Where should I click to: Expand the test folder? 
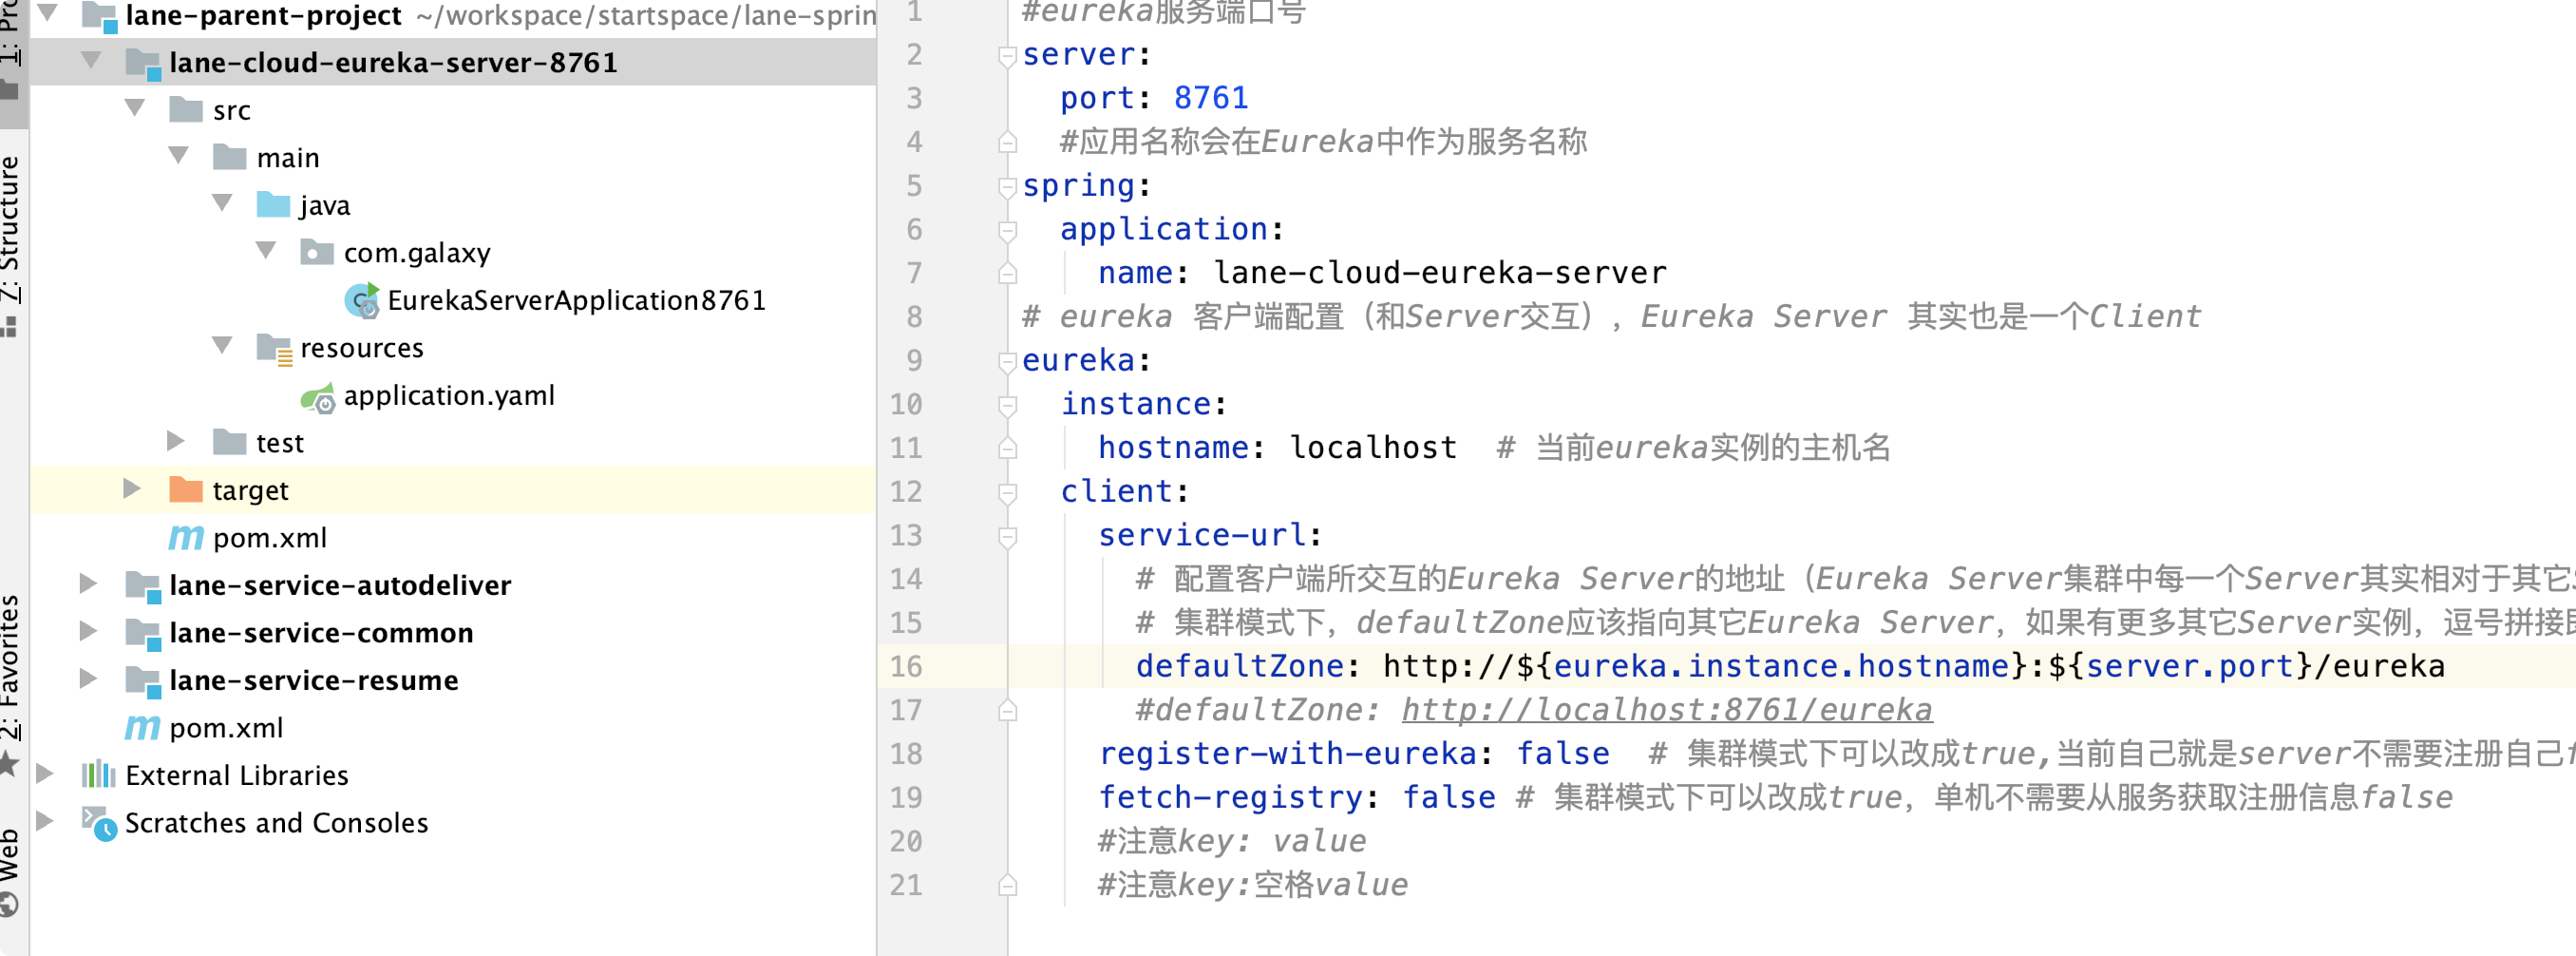click(176, 441)
